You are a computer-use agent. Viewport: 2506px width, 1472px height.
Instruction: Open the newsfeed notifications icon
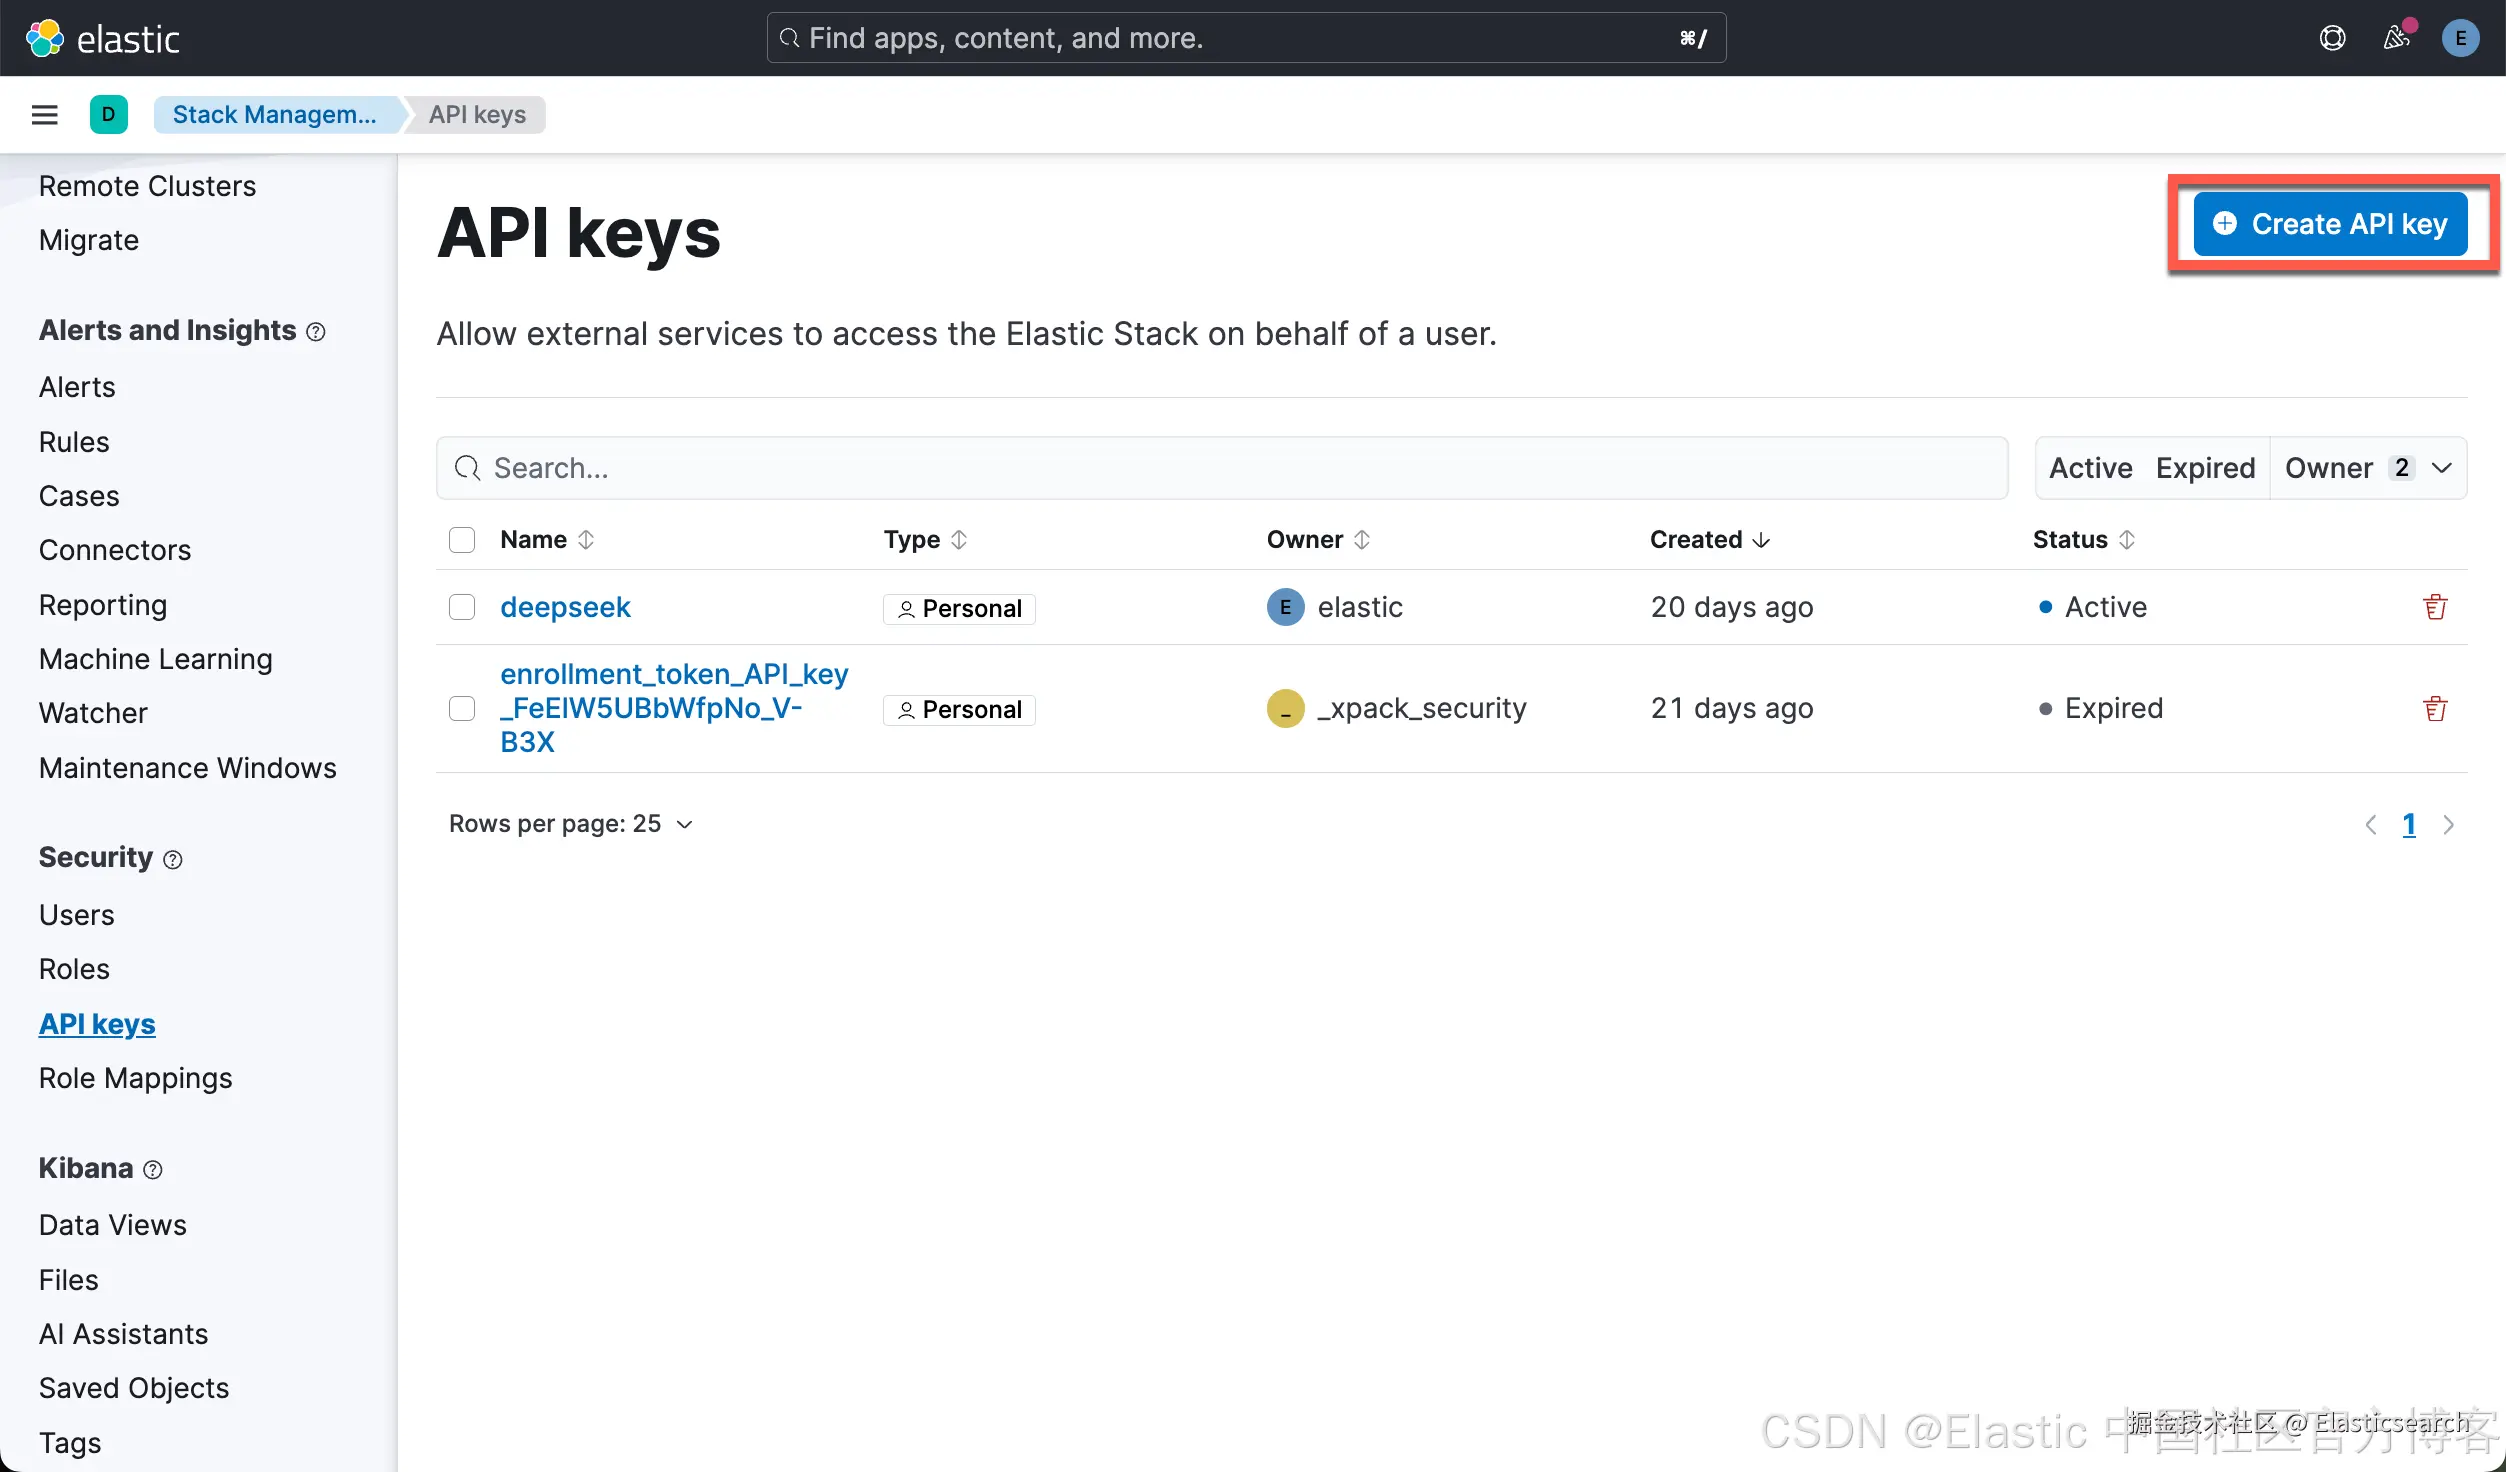2396,39
